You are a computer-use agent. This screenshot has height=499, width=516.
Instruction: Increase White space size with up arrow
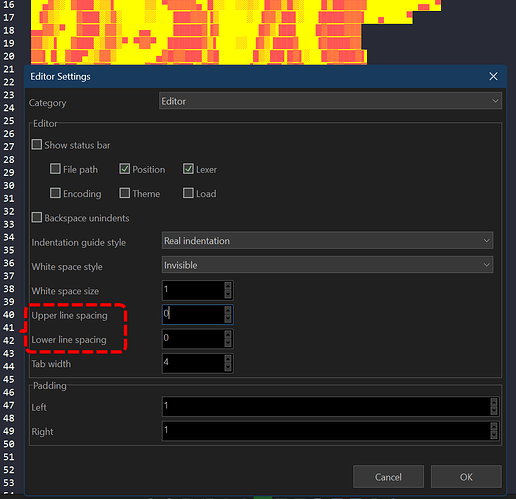[x=228, y=286]
